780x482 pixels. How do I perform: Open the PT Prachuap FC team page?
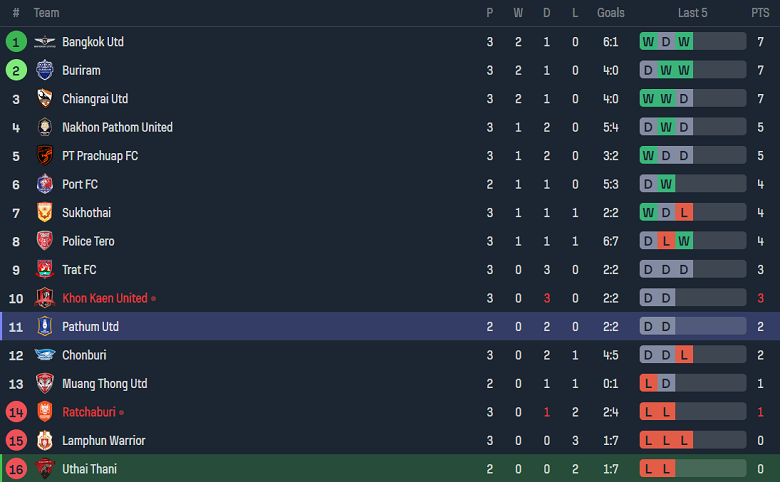(x=100, y=156)
